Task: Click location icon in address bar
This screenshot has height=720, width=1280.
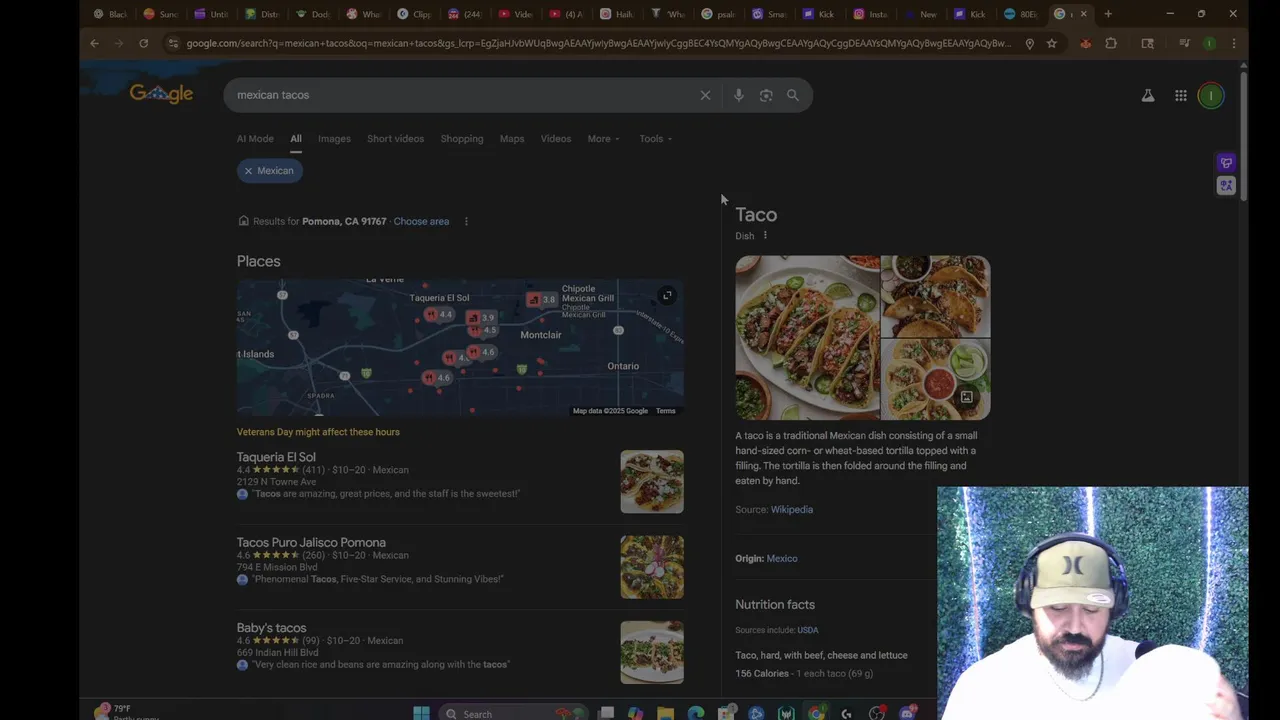Action: [x=1029, y=43]
